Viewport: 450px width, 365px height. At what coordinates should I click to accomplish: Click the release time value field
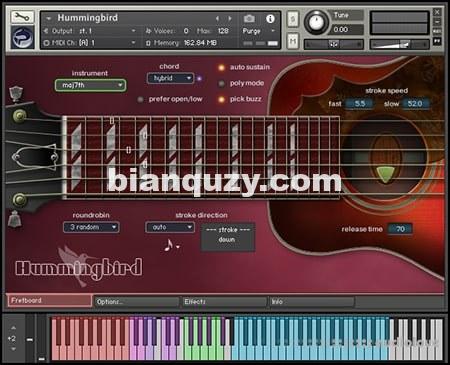pos(400,229)
